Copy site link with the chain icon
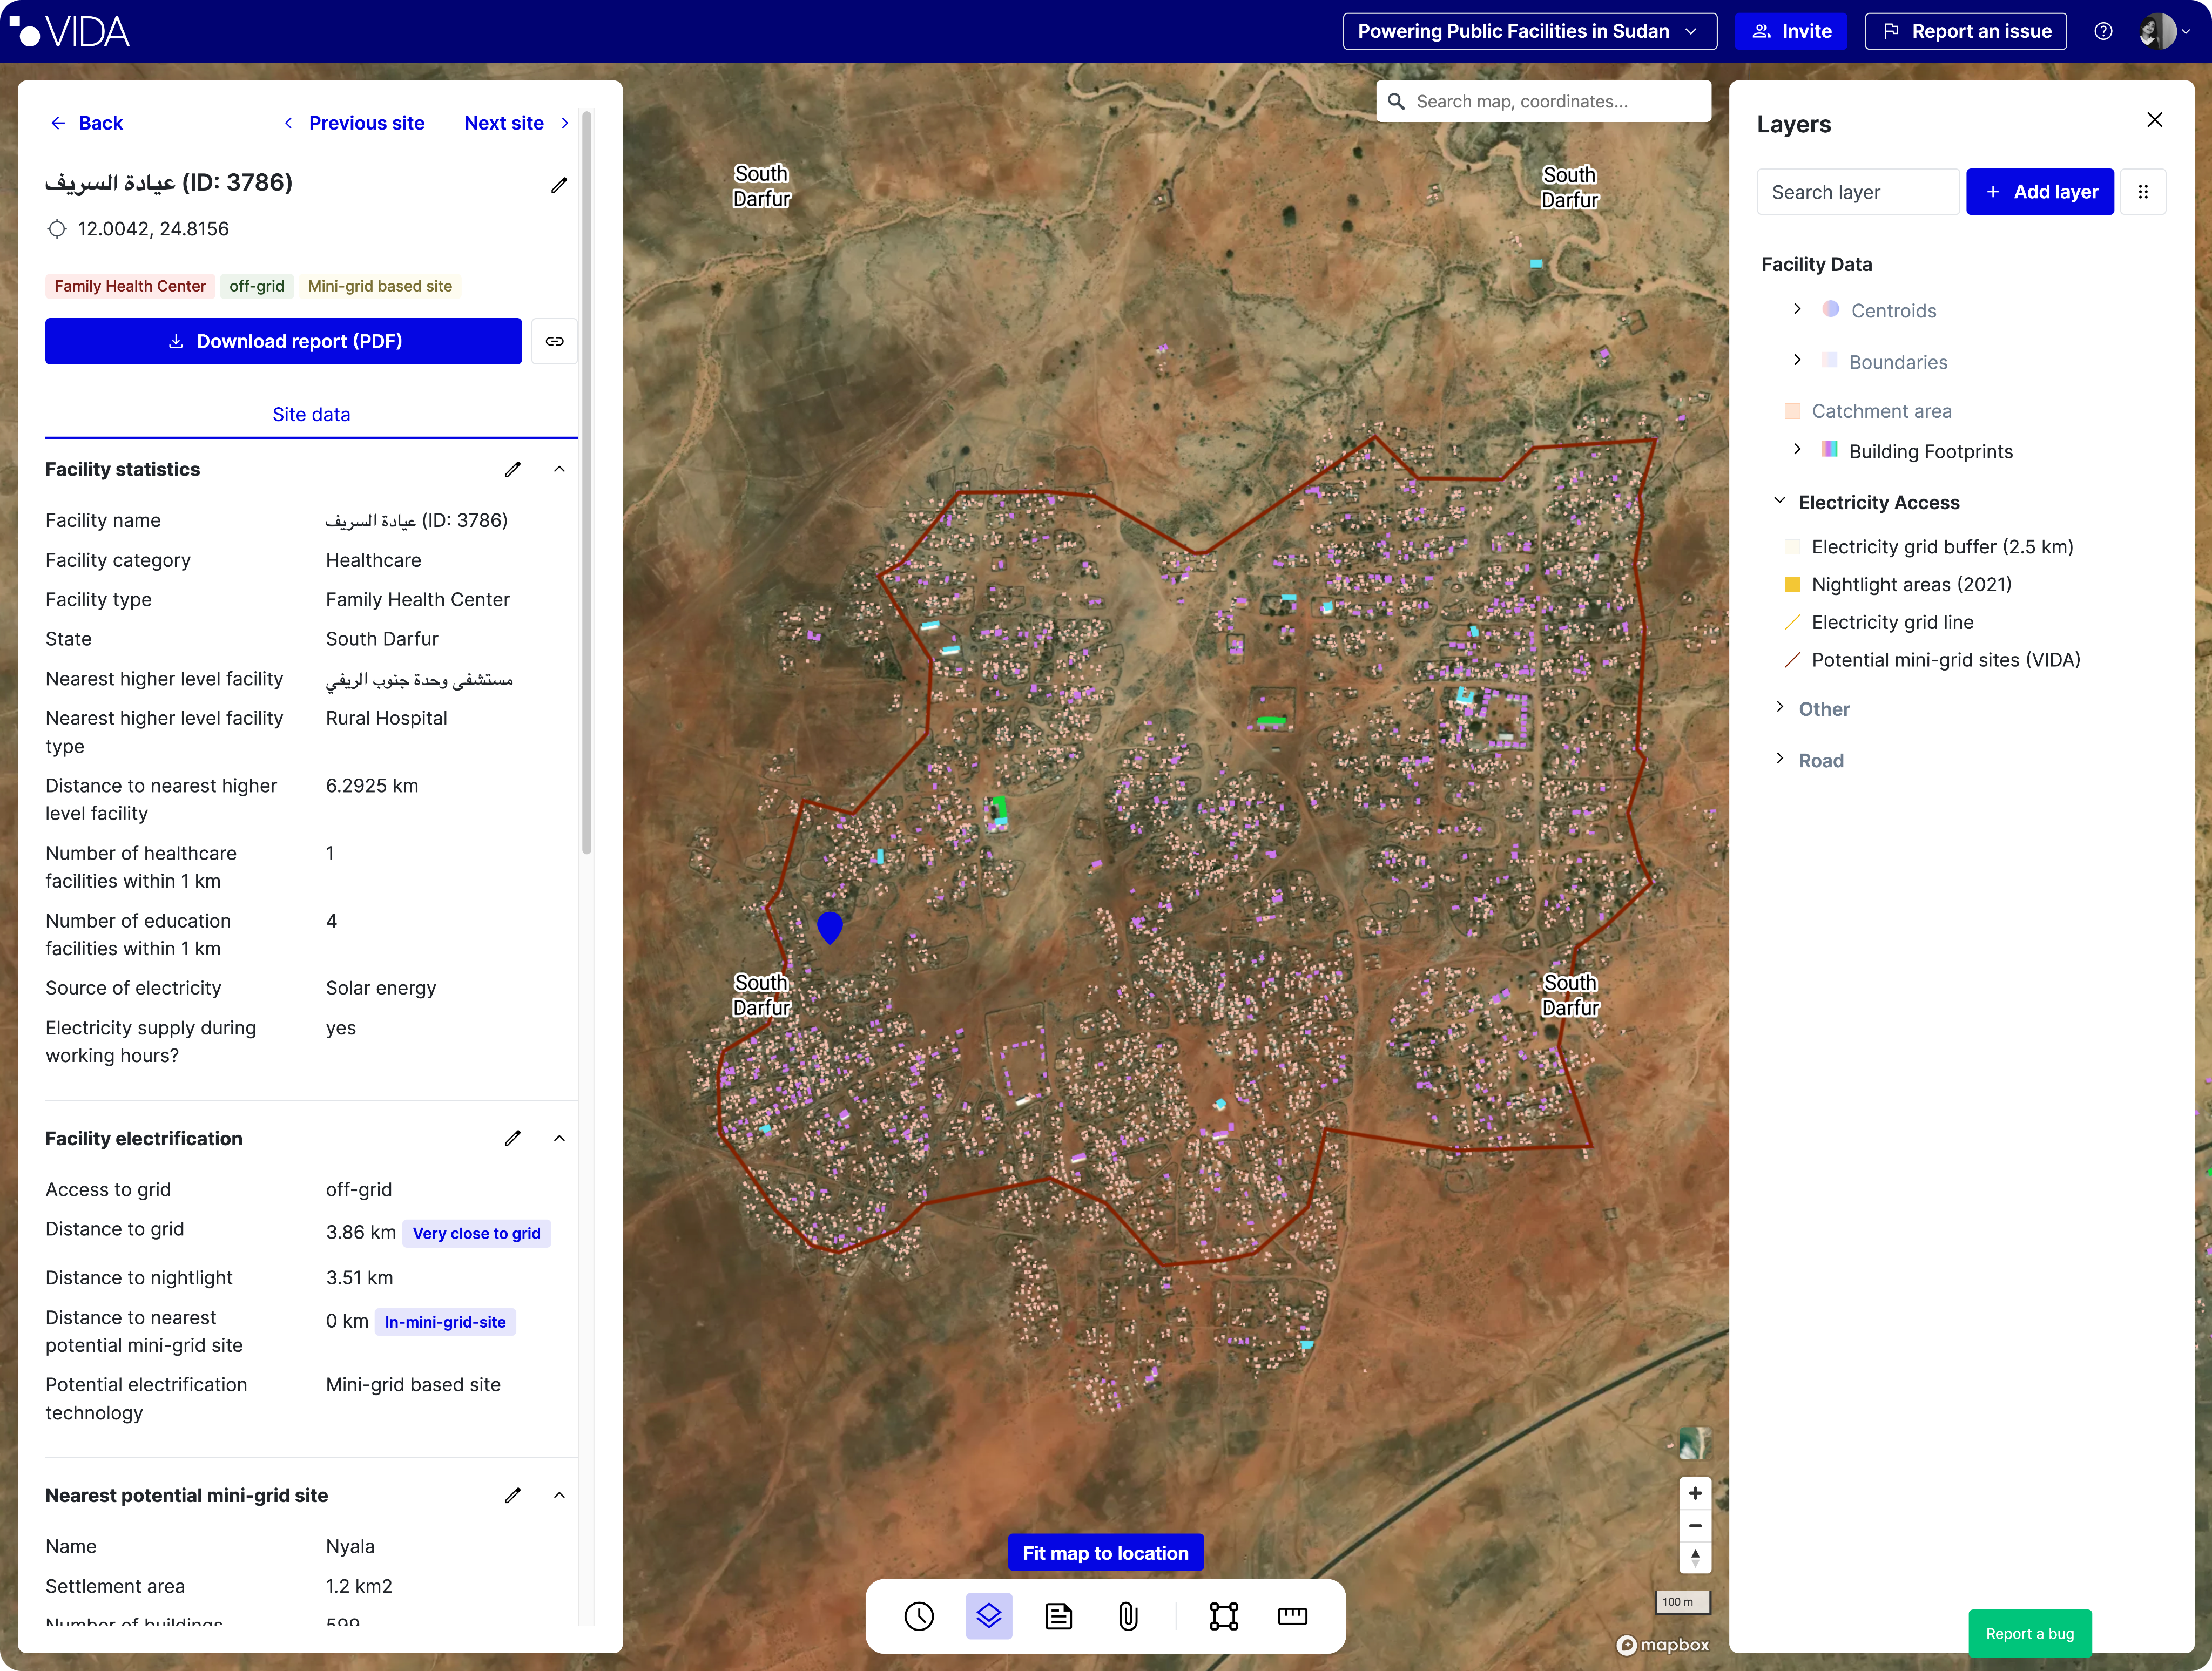2212x1671 pixels. pos(554,341)
